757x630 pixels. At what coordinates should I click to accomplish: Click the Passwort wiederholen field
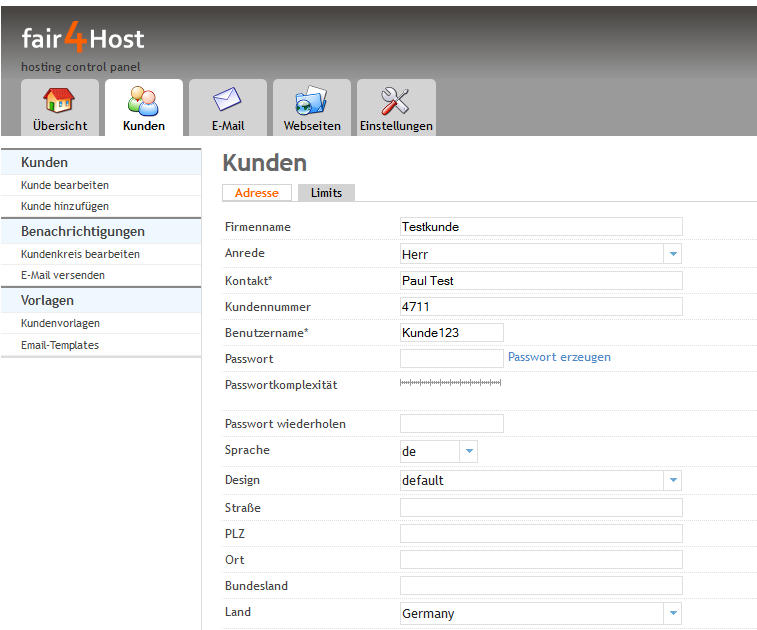(451, 424)
